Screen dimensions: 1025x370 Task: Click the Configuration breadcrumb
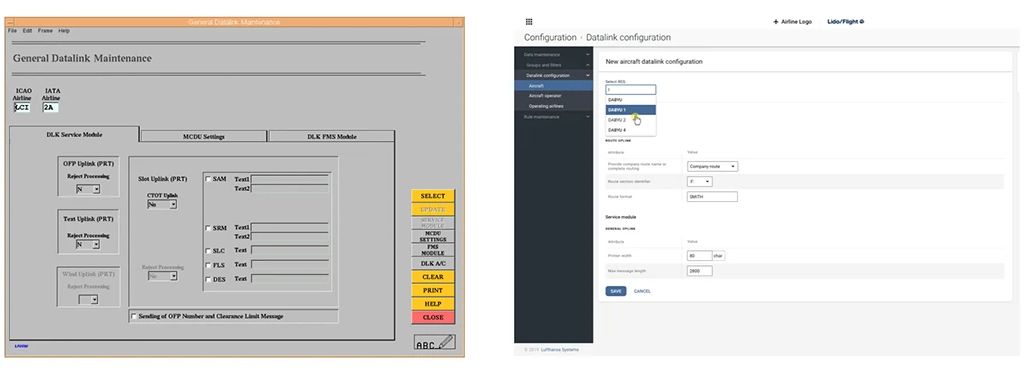pos(550,38)
